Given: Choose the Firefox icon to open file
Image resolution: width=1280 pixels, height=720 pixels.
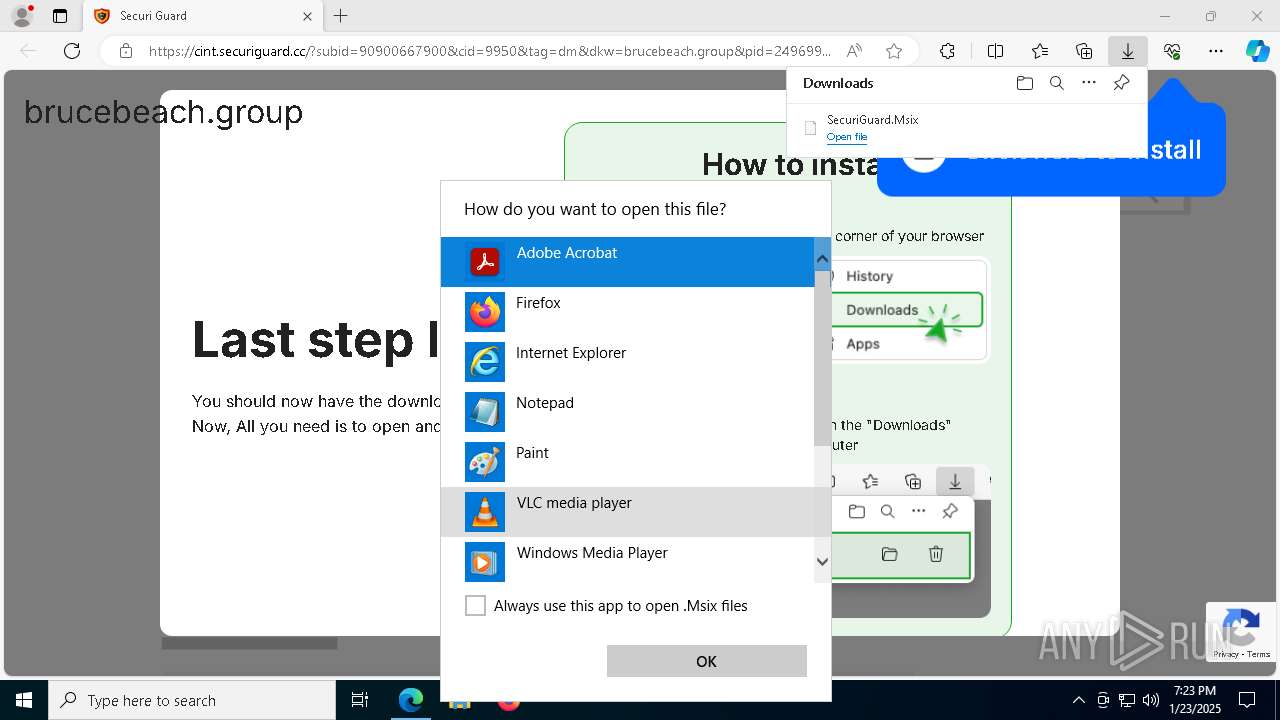Looking at the screenshot, I should click(485, 312).
